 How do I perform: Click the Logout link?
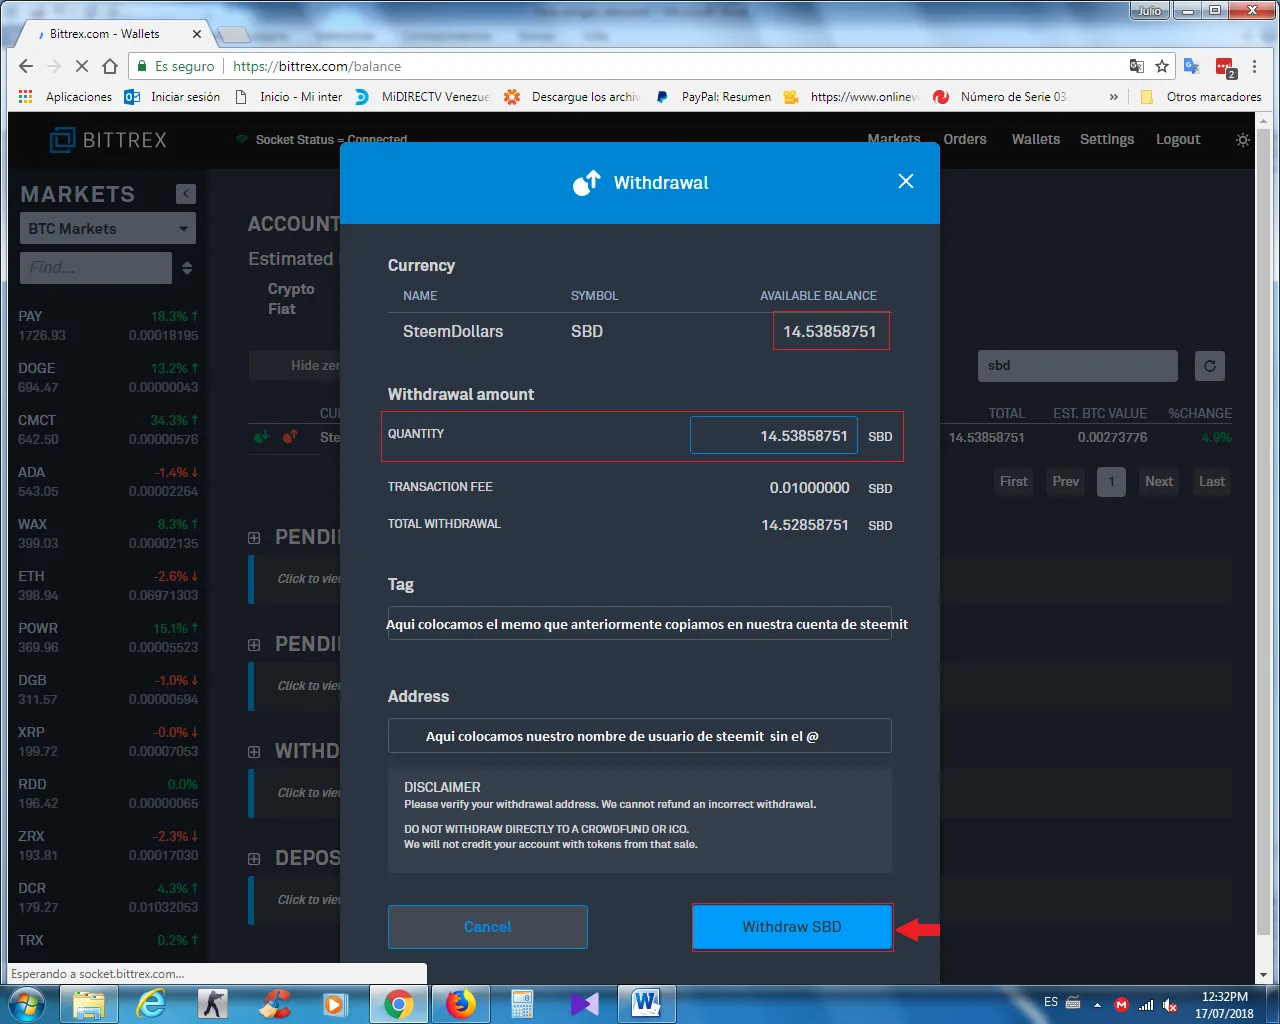[1178, 139]
